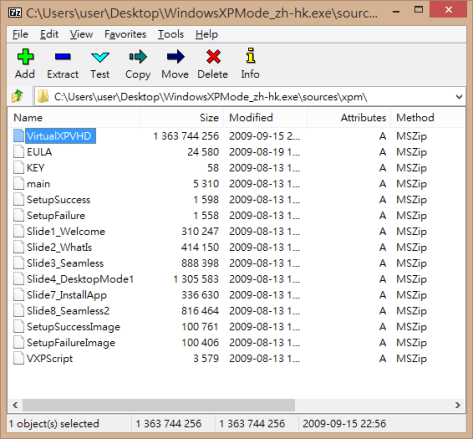Click the scrollbar right arrow
The height and width of the screenshot is (439, 473).
pyautogui.click(x=458, y=405)
